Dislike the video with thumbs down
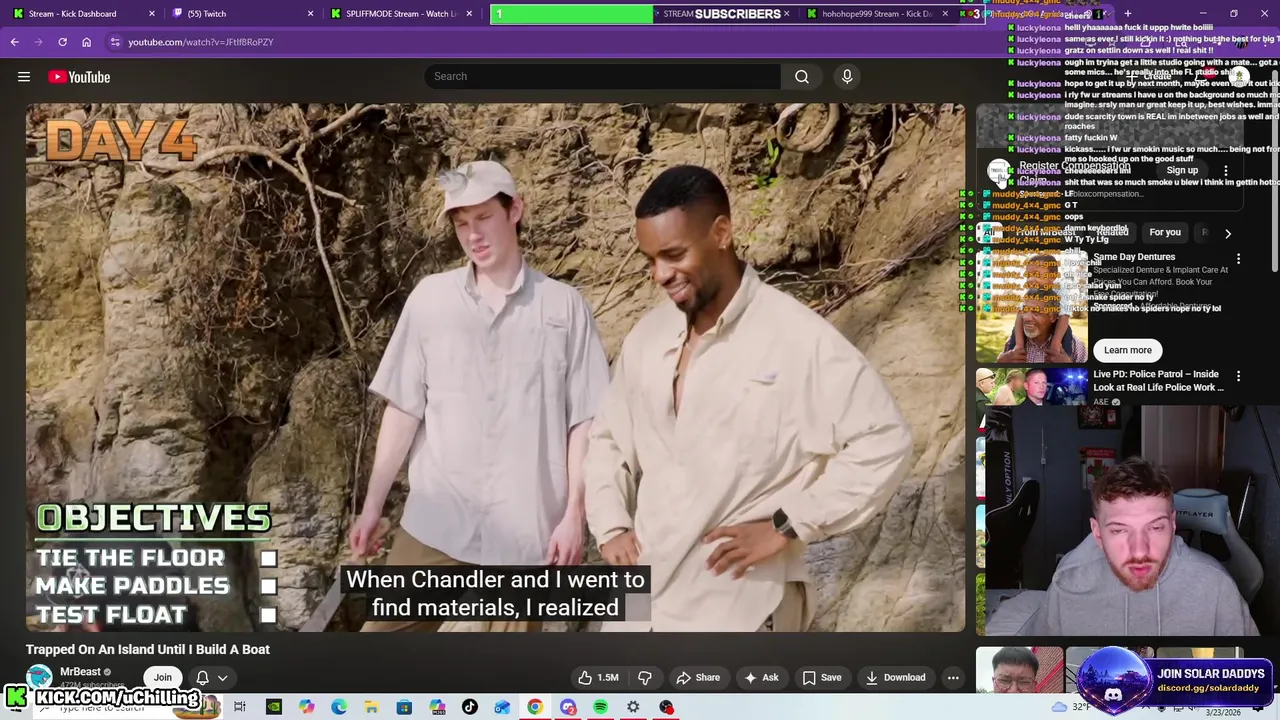 pos(645,677)
